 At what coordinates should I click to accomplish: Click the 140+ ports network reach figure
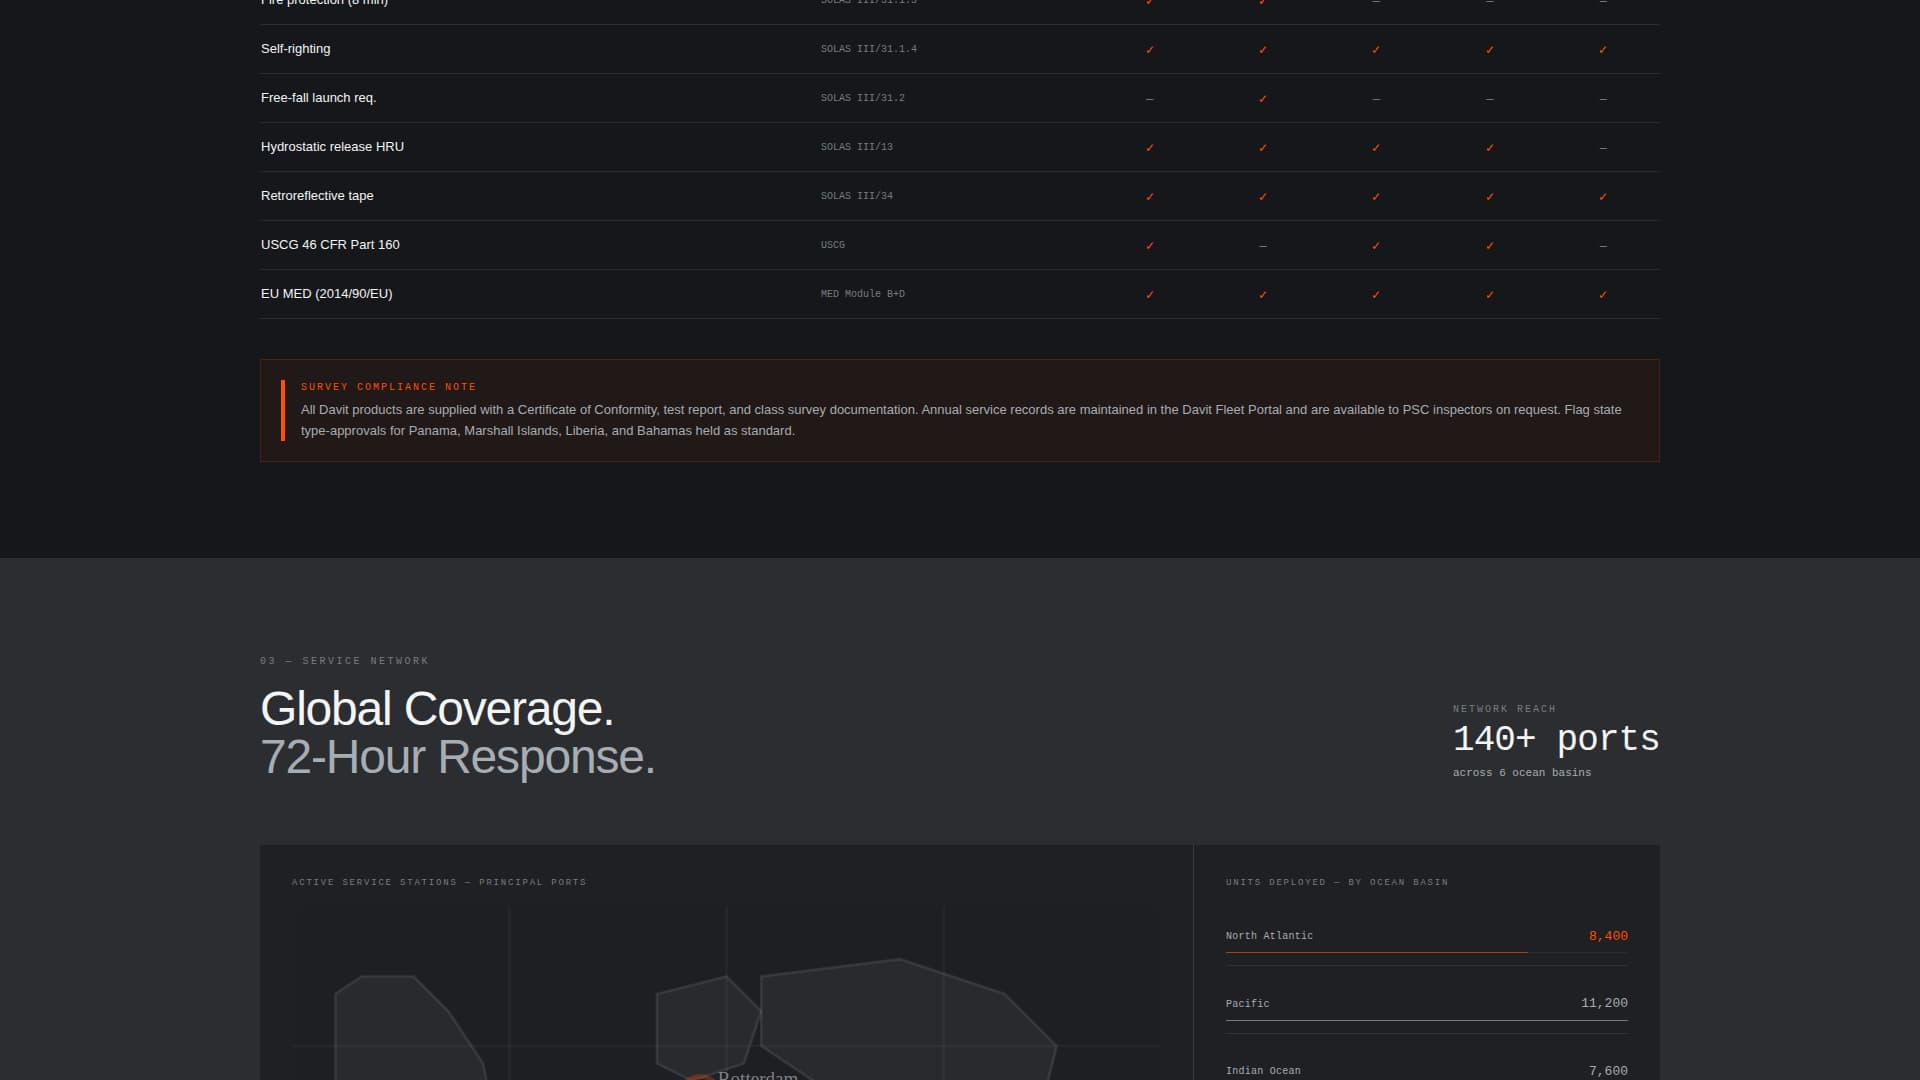tap(1555, 739)
